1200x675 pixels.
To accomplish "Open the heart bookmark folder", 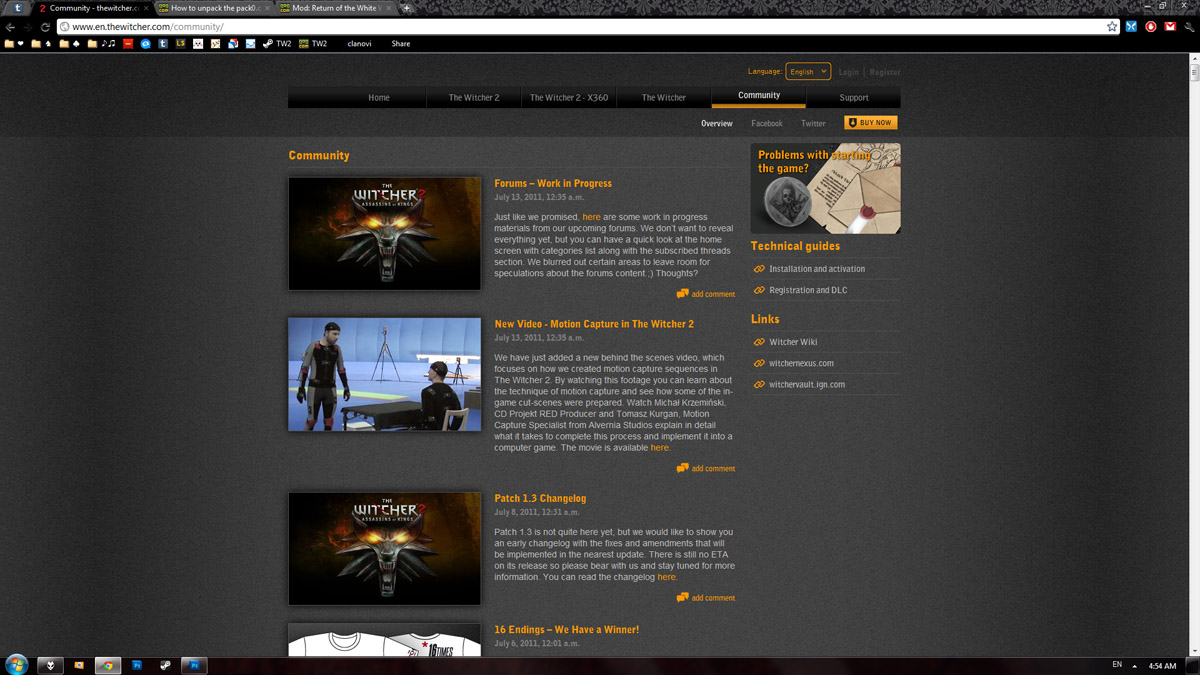I will [x=13, y=44].
